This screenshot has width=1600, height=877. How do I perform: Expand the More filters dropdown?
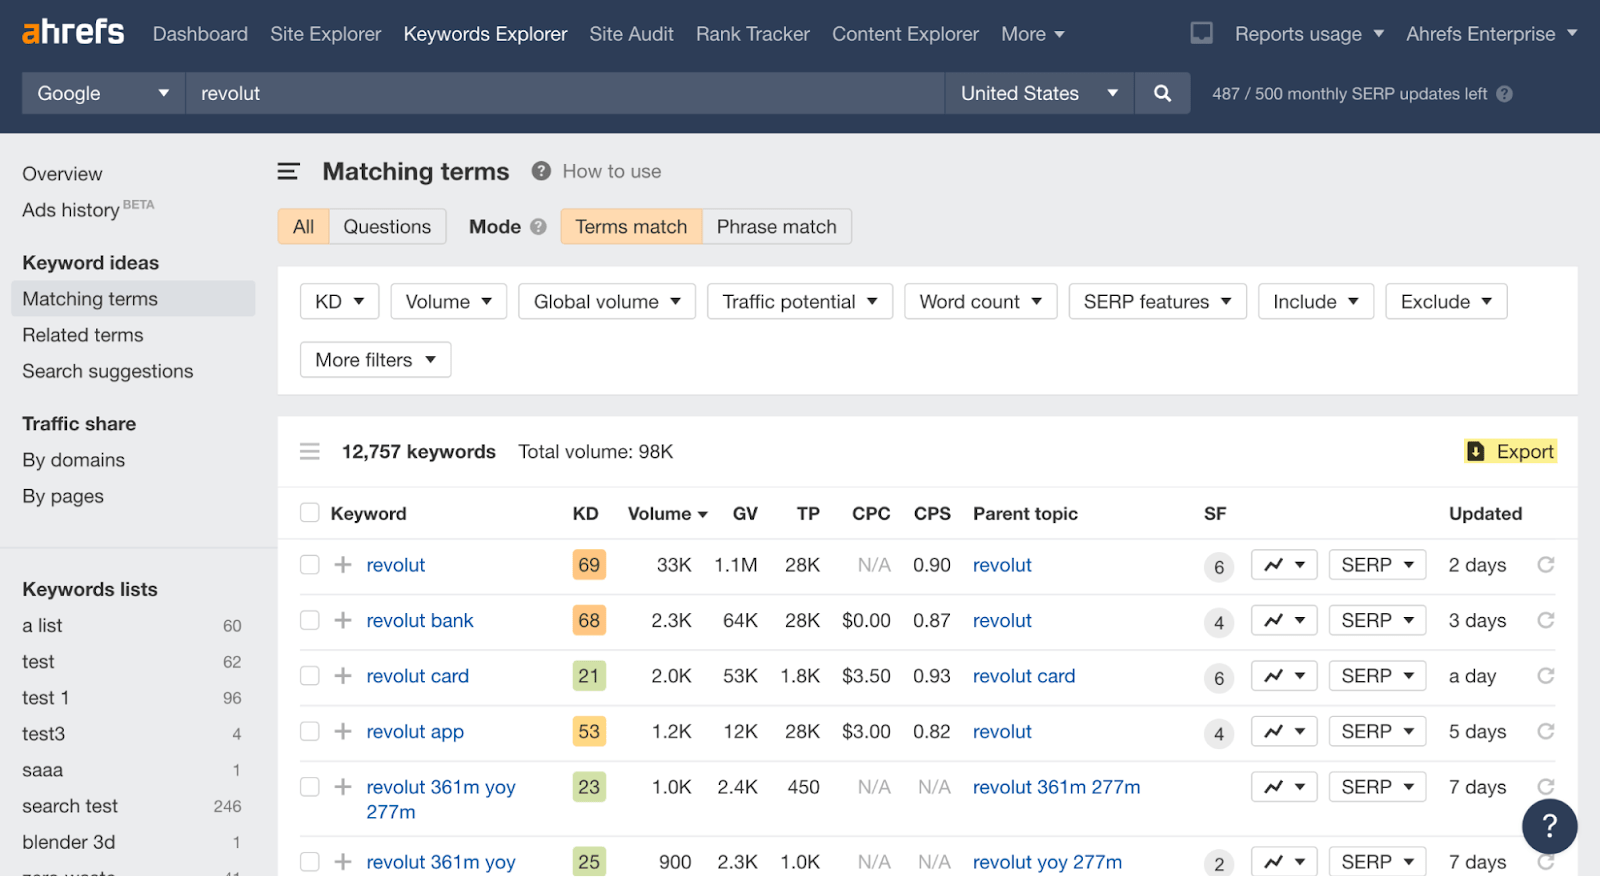click(x=375, y=360)
